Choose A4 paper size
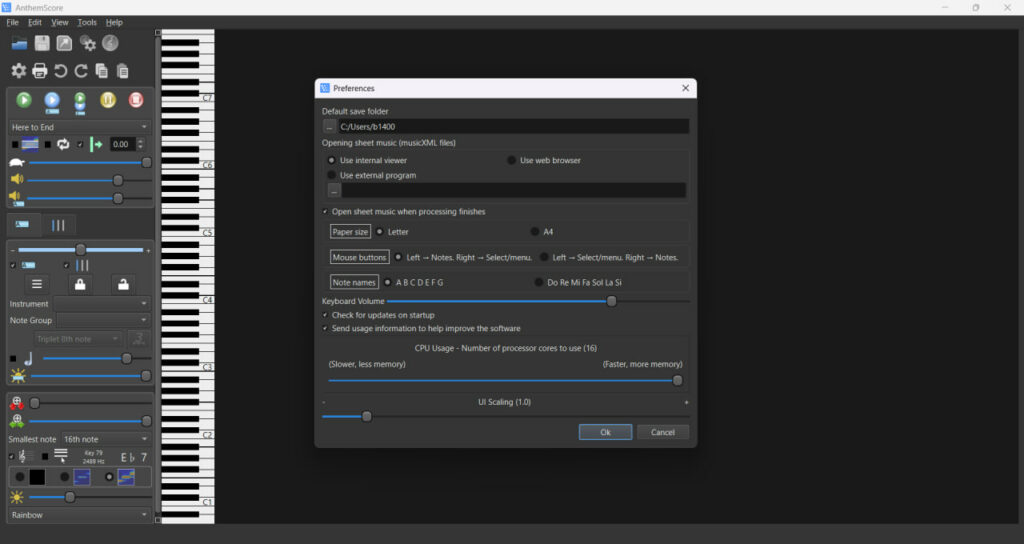This screenshot has width=1024, height=544. (535, 232)
